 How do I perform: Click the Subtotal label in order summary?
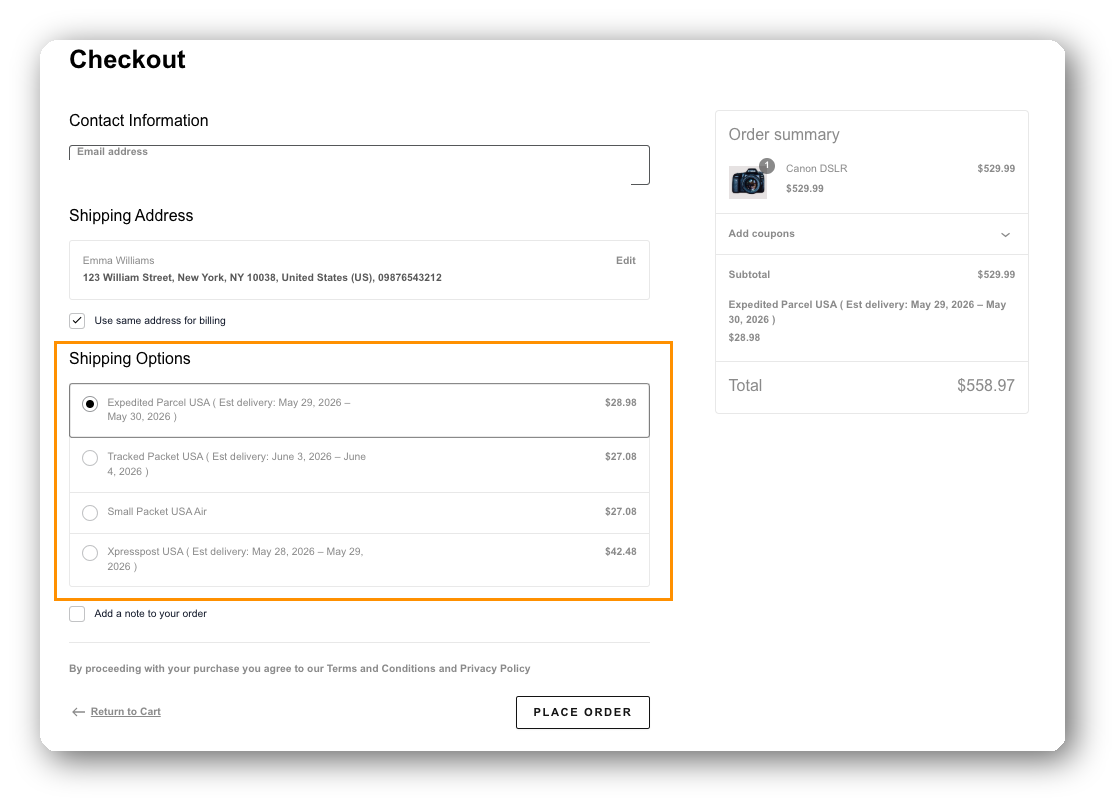point(749,274)
